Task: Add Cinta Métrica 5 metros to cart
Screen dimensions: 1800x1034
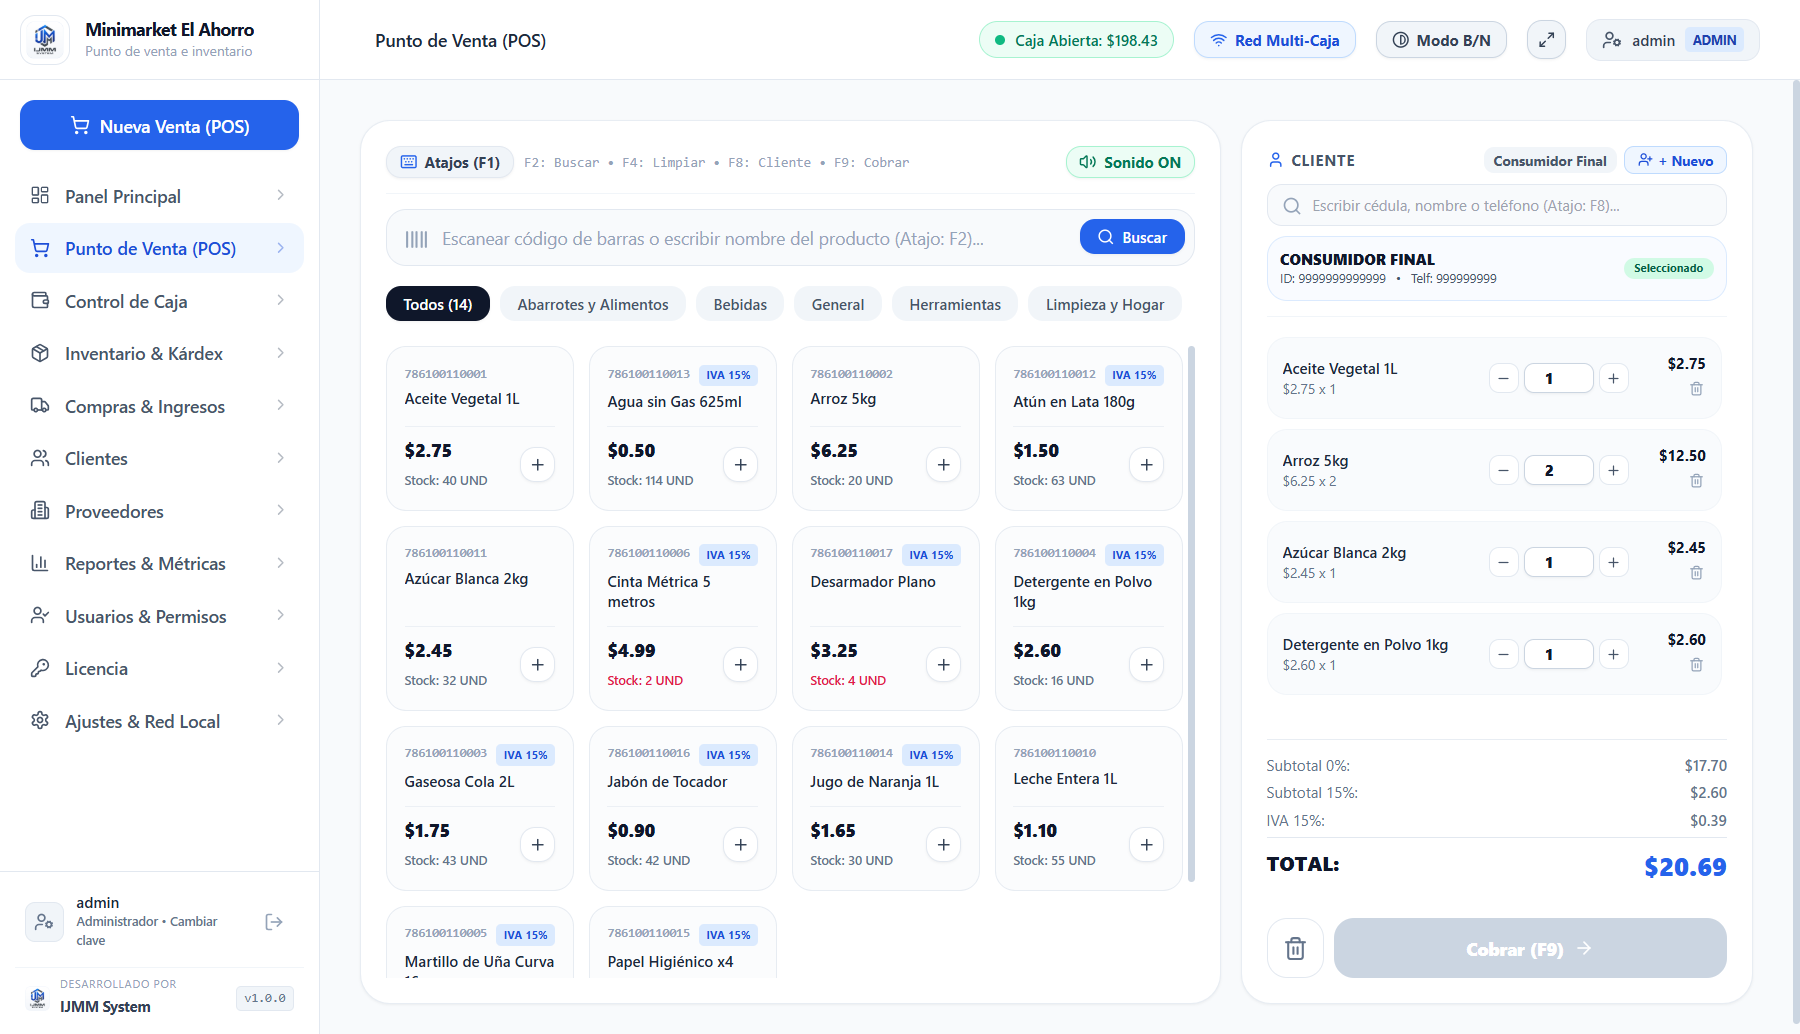Action: point(740,665)
